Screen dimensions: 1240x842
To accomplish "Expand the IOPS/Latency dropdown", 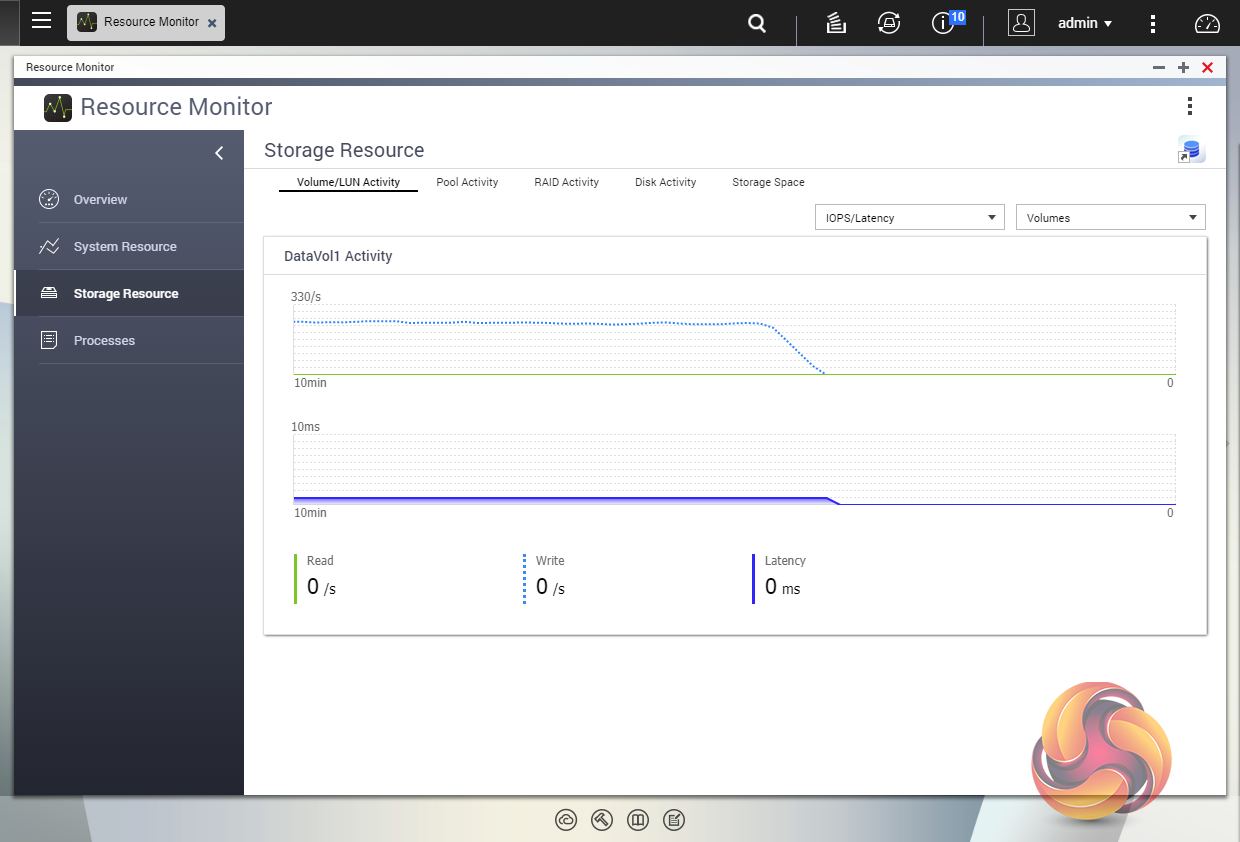I will 909,217.
